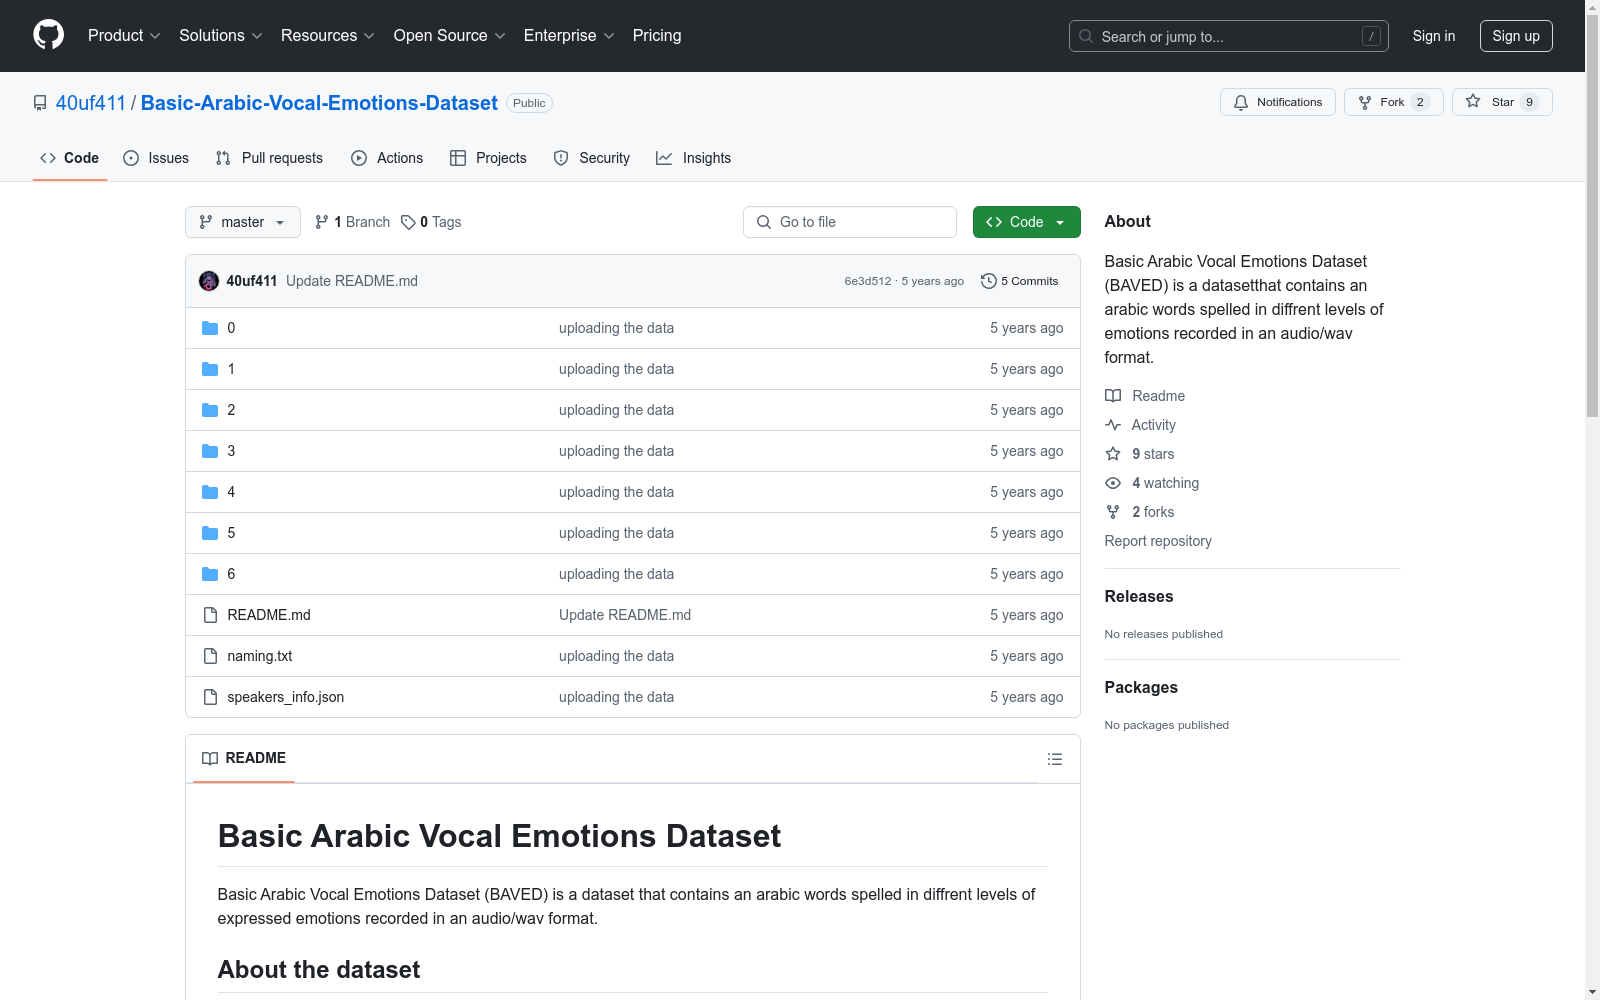Click the folder icon for folder 3
This screenshot has height=1000, width=1600.
tap(210, 451)
